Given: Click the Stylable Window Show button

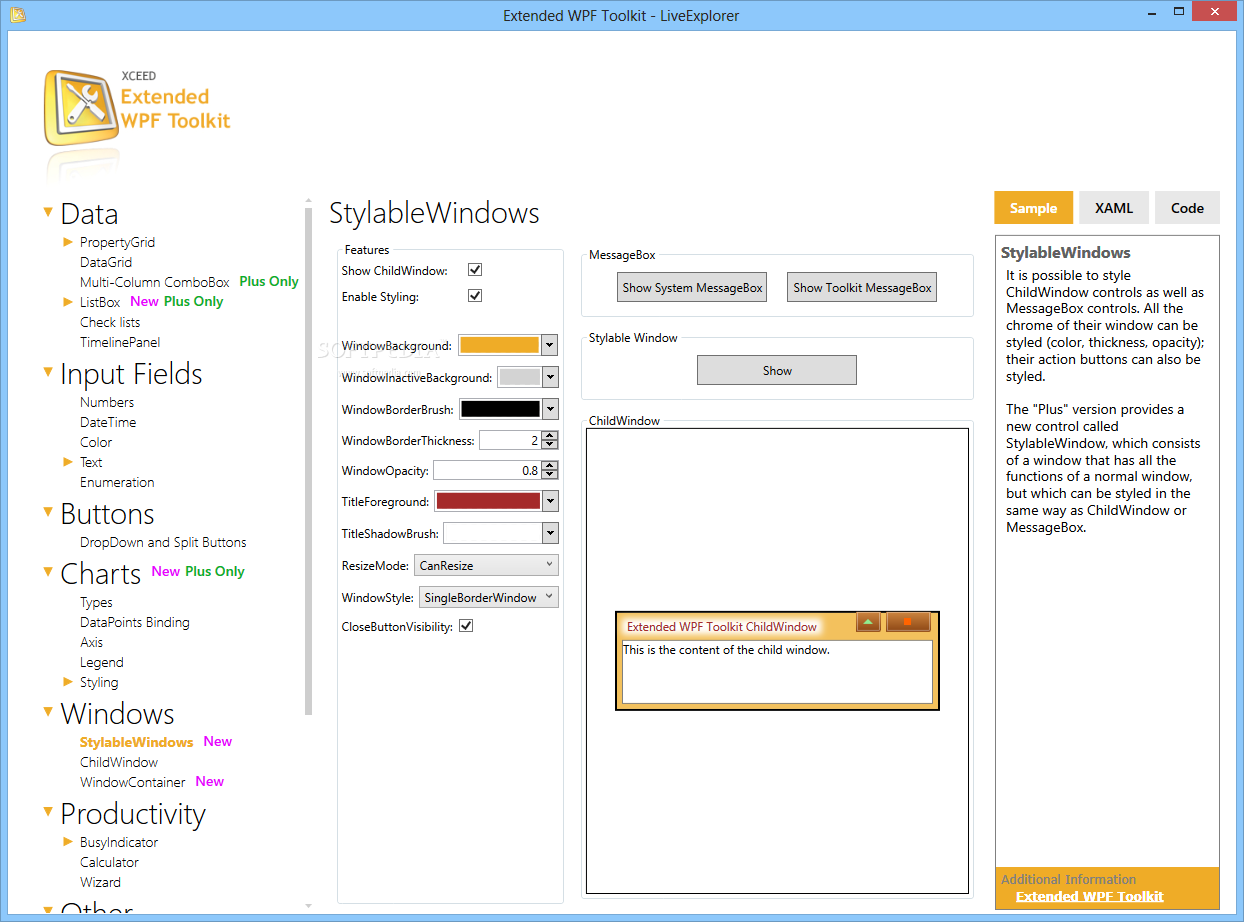Looking at the screenshot, I should click(777, 370).
